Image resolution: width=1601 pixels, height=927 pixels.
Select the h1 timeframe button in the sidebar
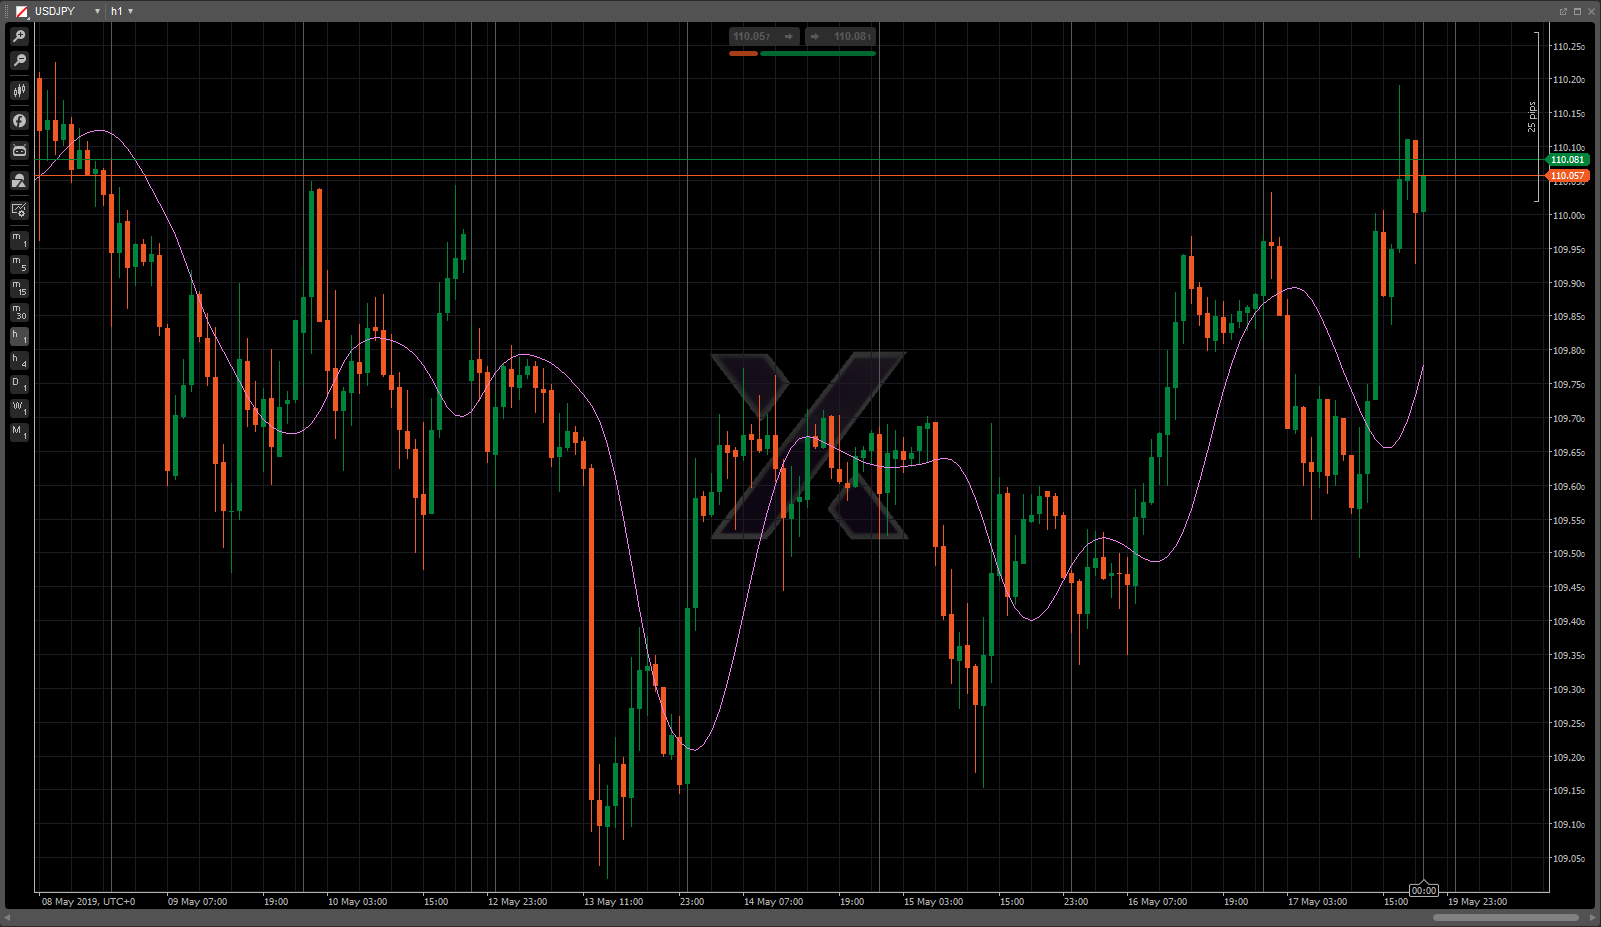(19, 337)
